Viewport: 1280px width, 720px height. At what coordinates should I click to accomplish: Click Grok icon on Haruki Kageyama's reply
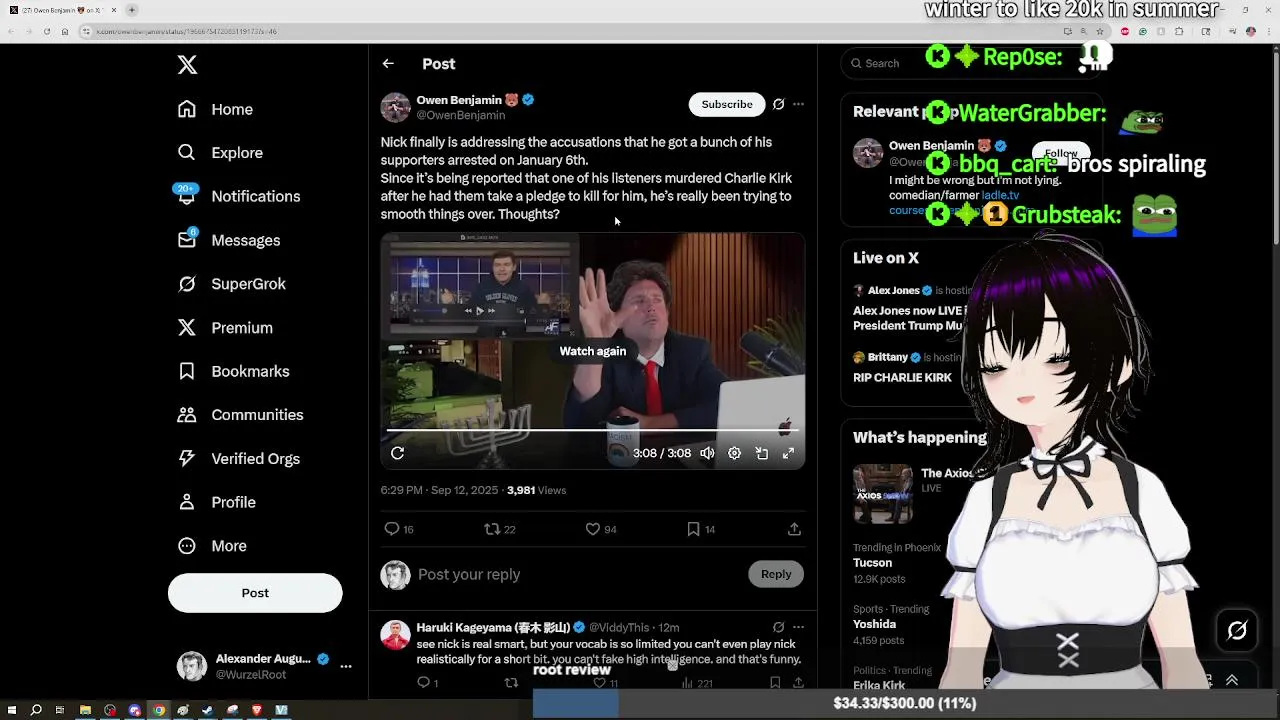click(778, 627)
